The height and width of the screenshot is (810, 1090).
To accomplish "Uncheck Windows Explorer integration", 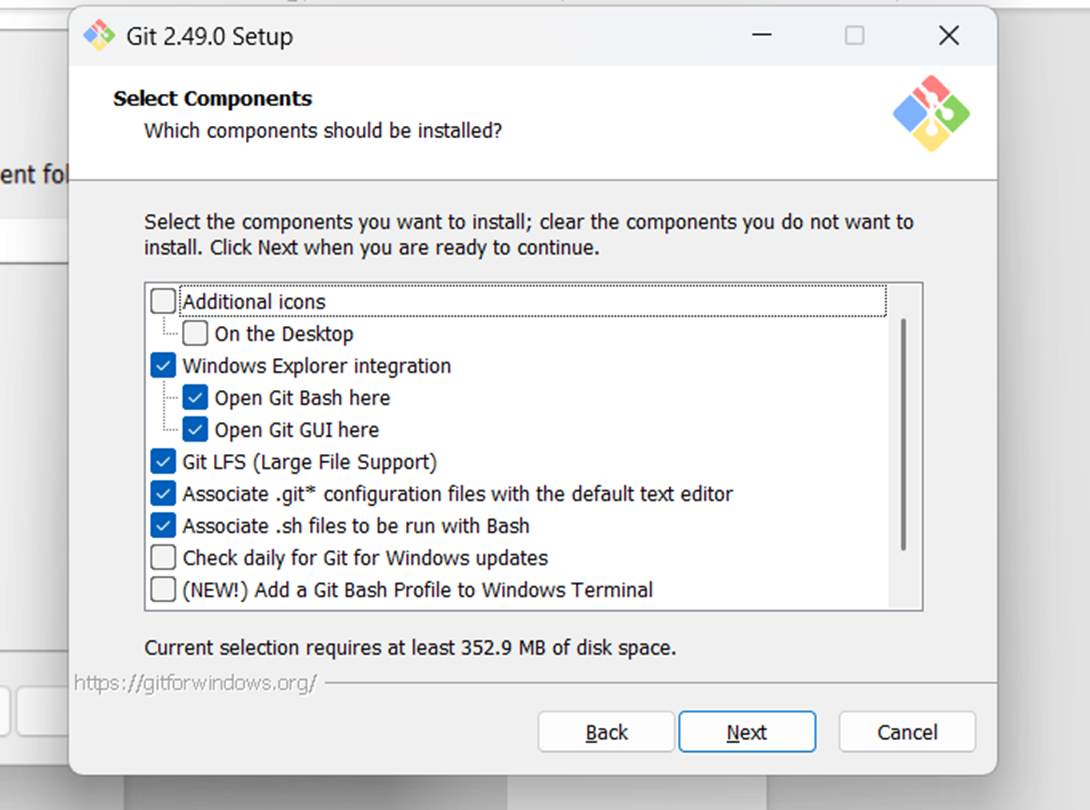I will click(163, 365).
